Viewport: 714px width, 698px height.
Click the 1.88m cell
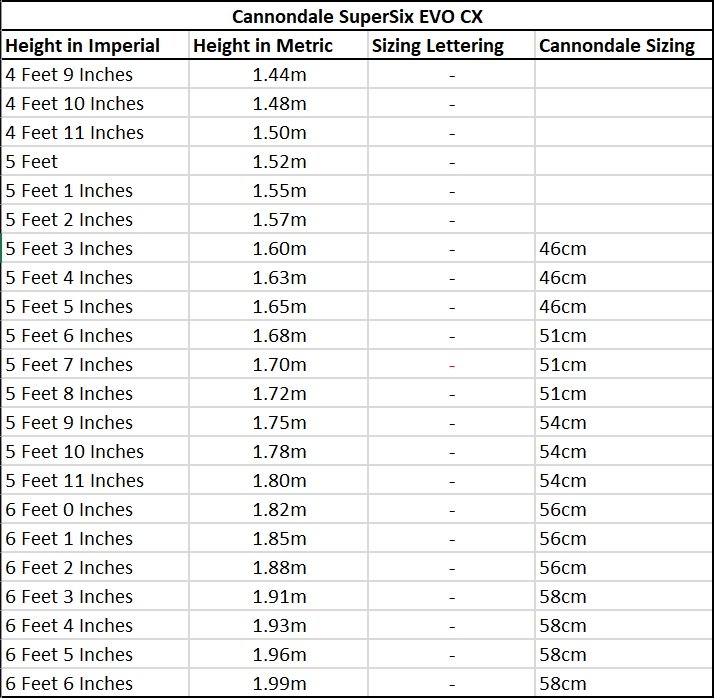[278, 567]
